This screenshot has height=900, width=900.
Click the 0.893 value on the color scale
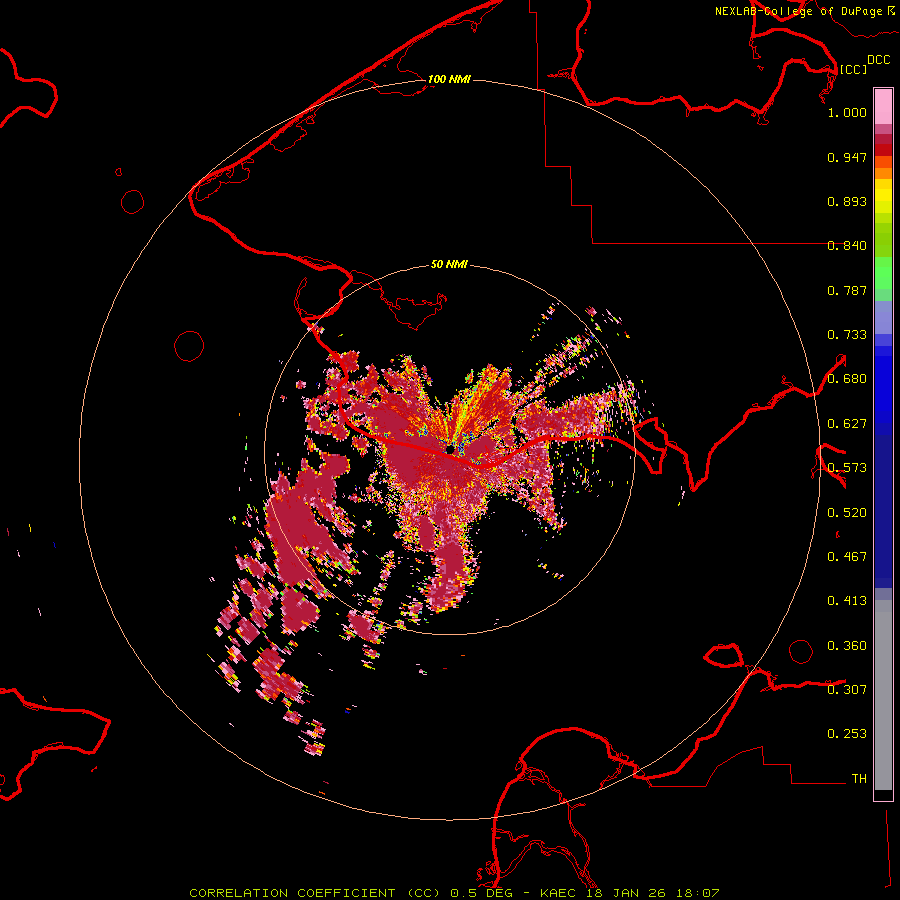(x=847, y=201)
